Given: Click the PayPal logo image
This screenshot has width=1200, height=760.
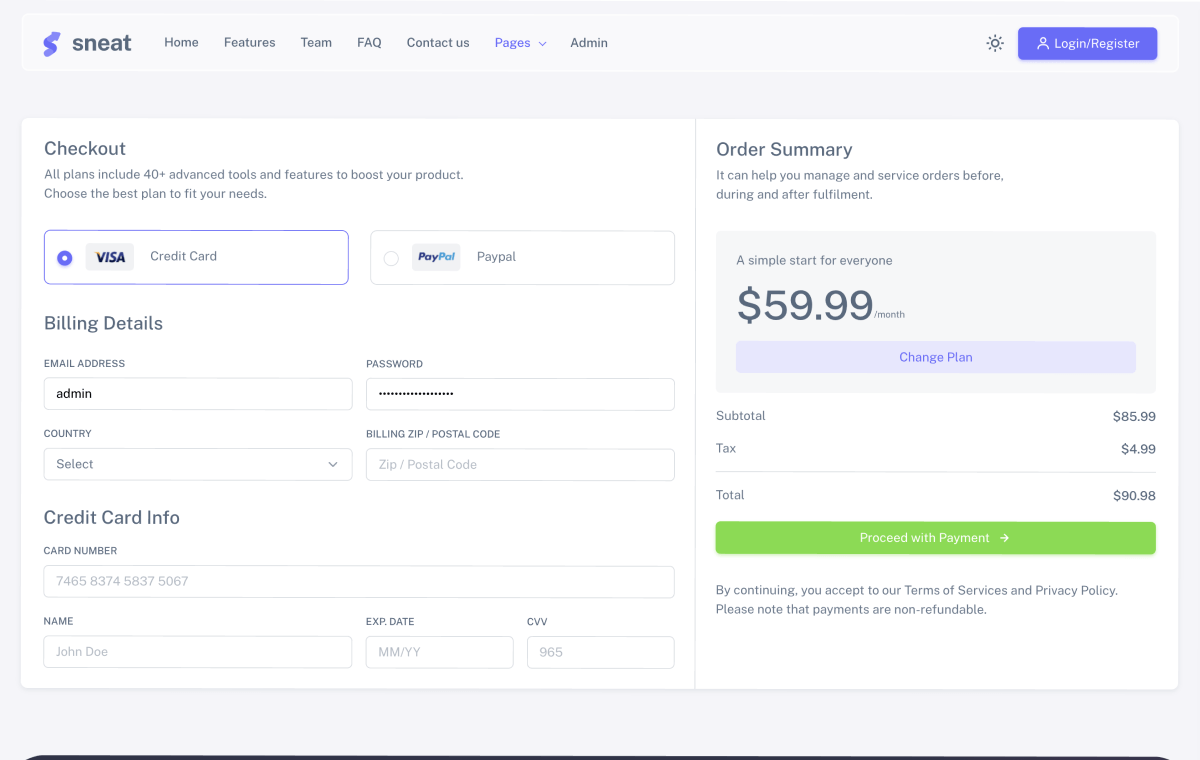Looking at the screenshot, I should pyautogui.click(x=436, y=256).
